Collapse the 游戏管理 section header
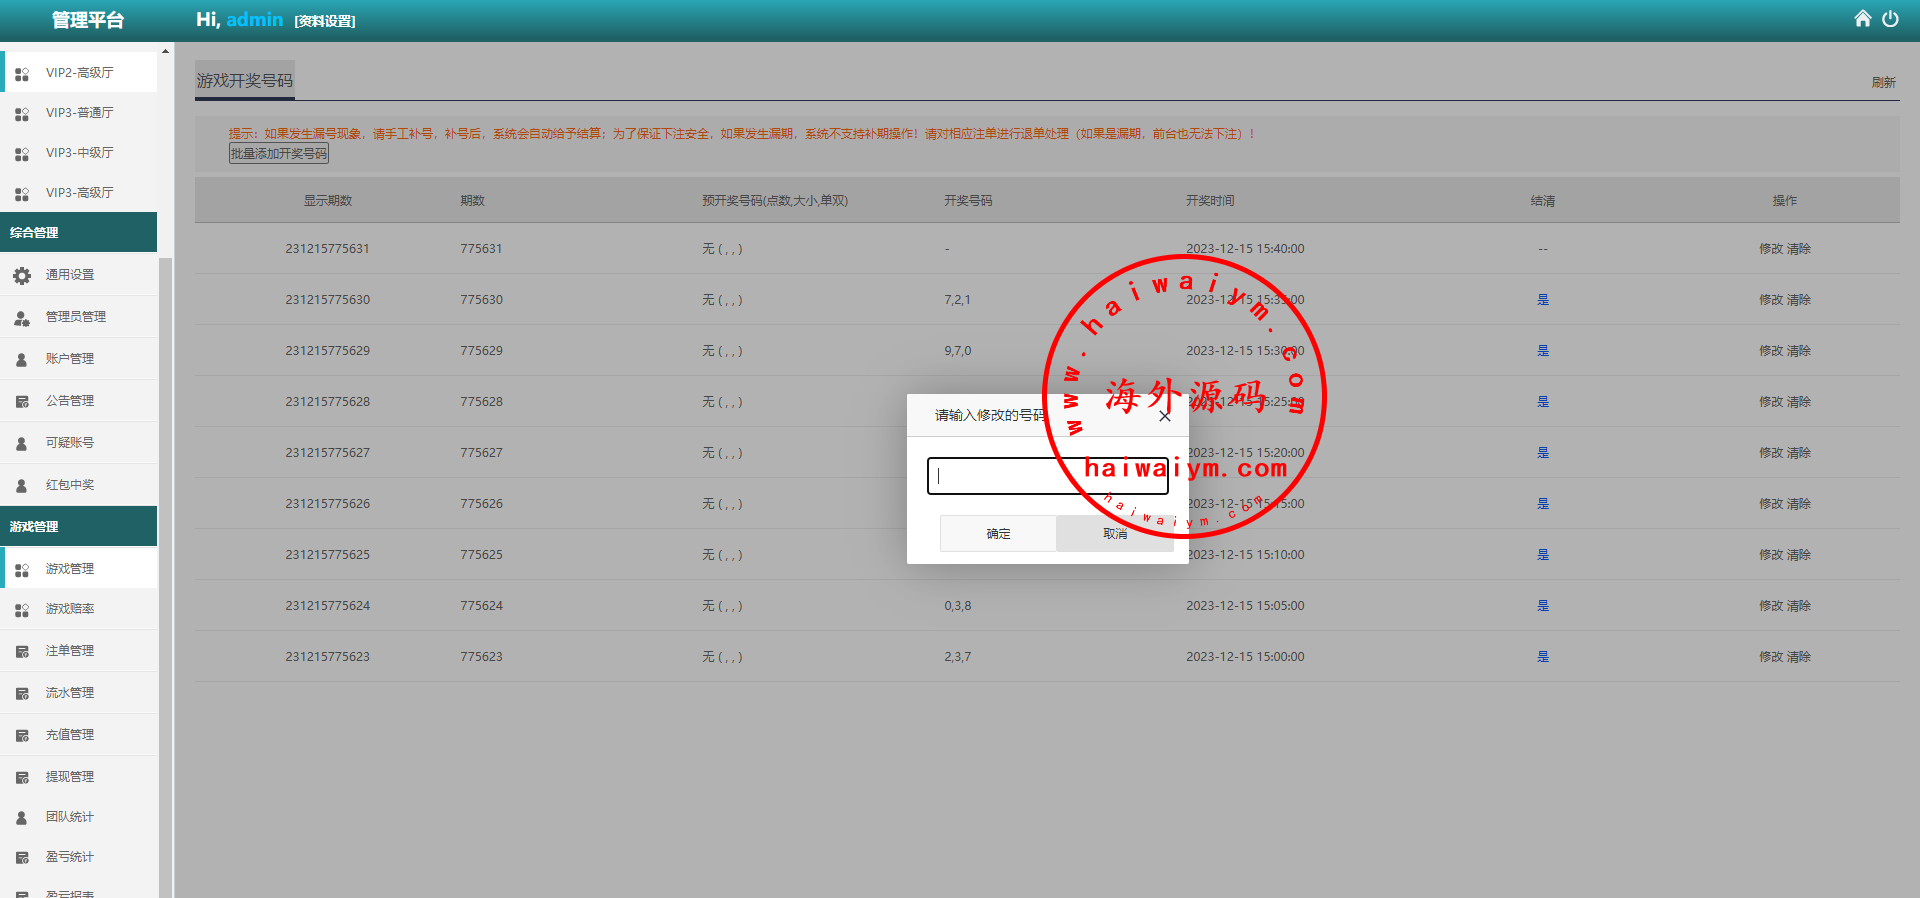 coord(78,526)
